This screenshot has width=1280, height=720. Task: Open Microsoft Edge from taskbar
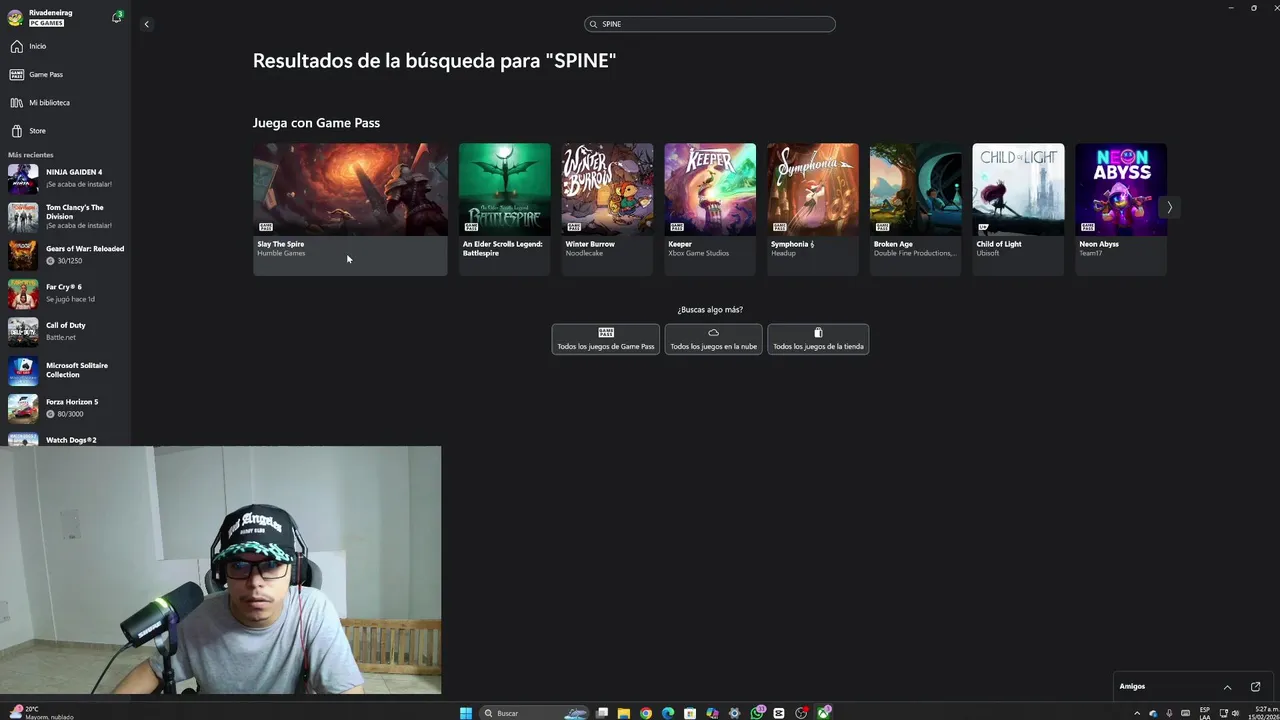pos(668,713)
